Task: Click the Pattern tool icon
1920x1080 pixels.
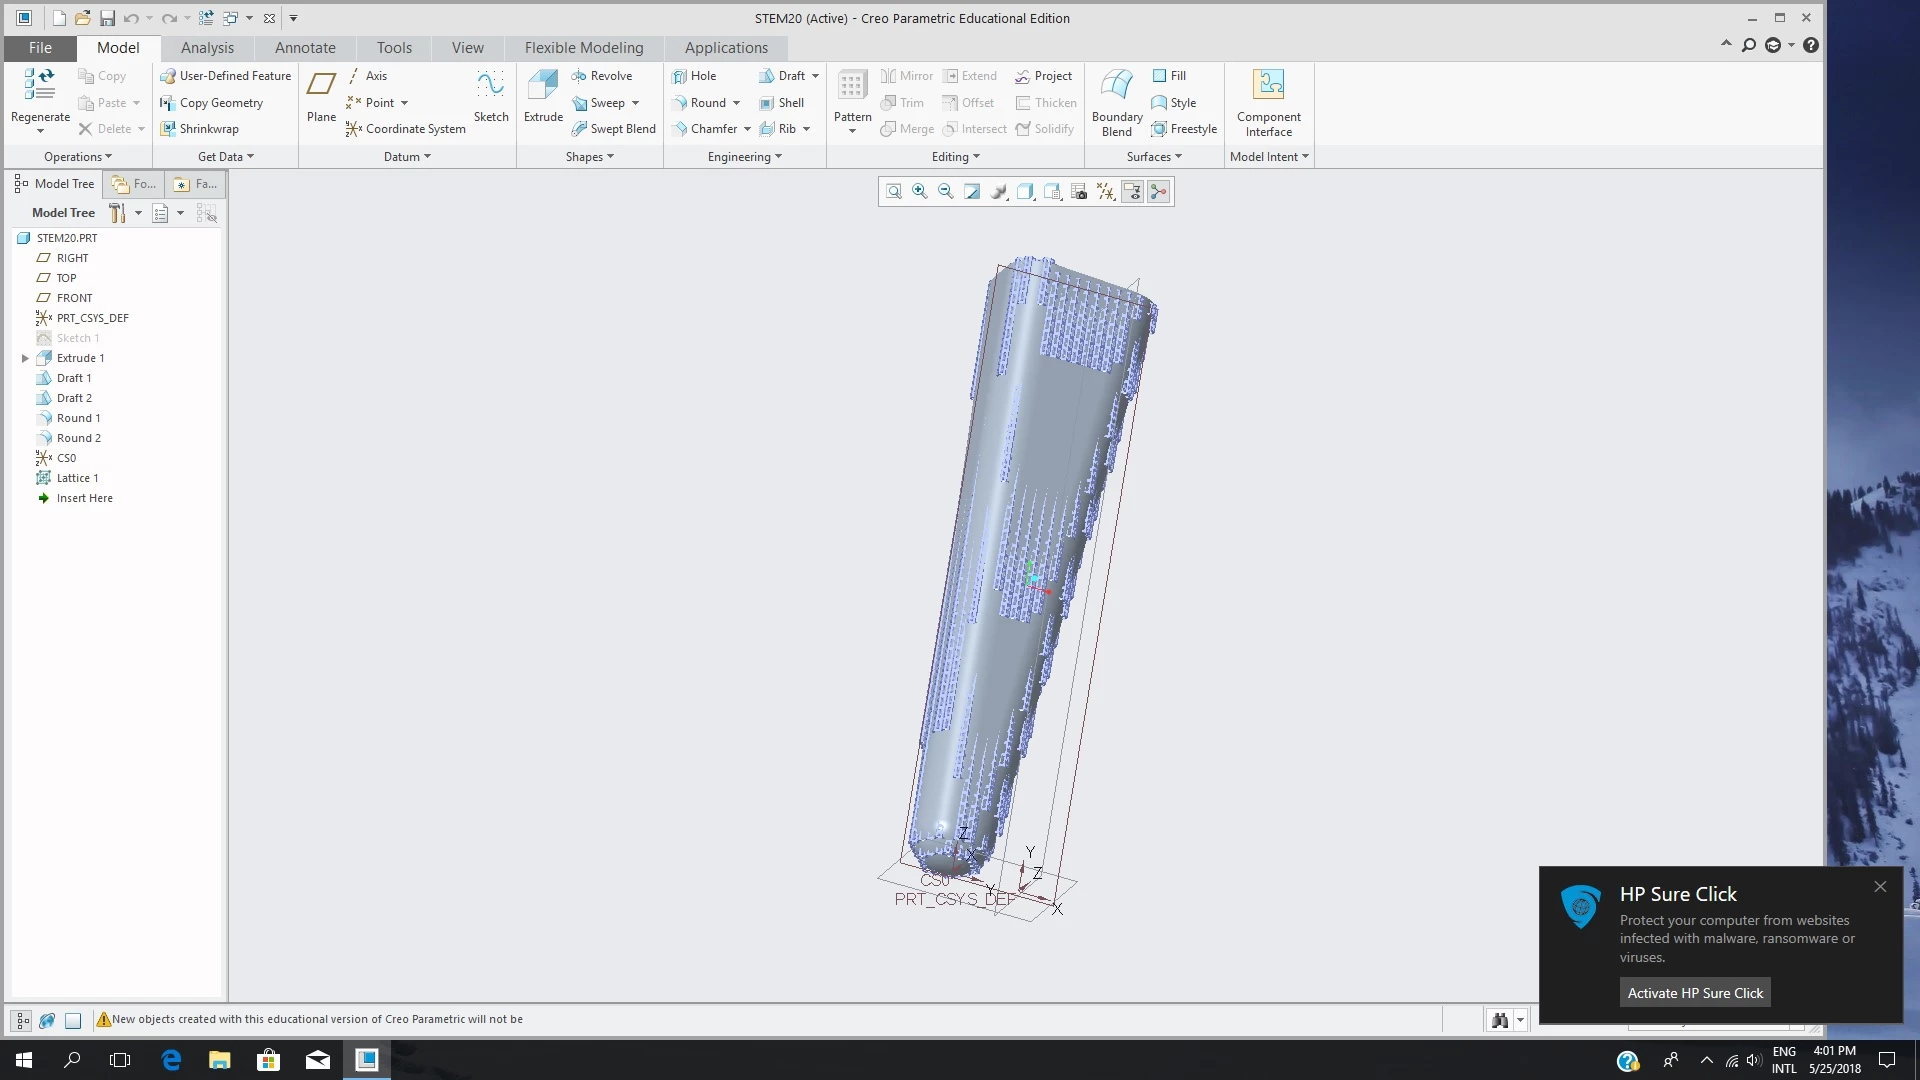Action: pyautogui.click(x=852, y=88)
